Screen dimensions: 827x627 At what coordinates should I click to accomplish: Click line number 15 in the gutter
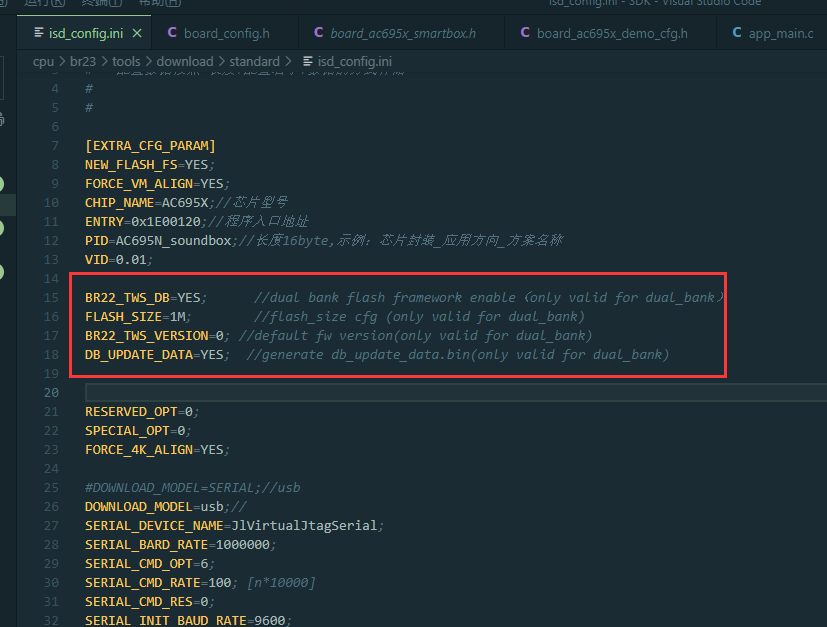pyautogui.click(x=51, y=297)
